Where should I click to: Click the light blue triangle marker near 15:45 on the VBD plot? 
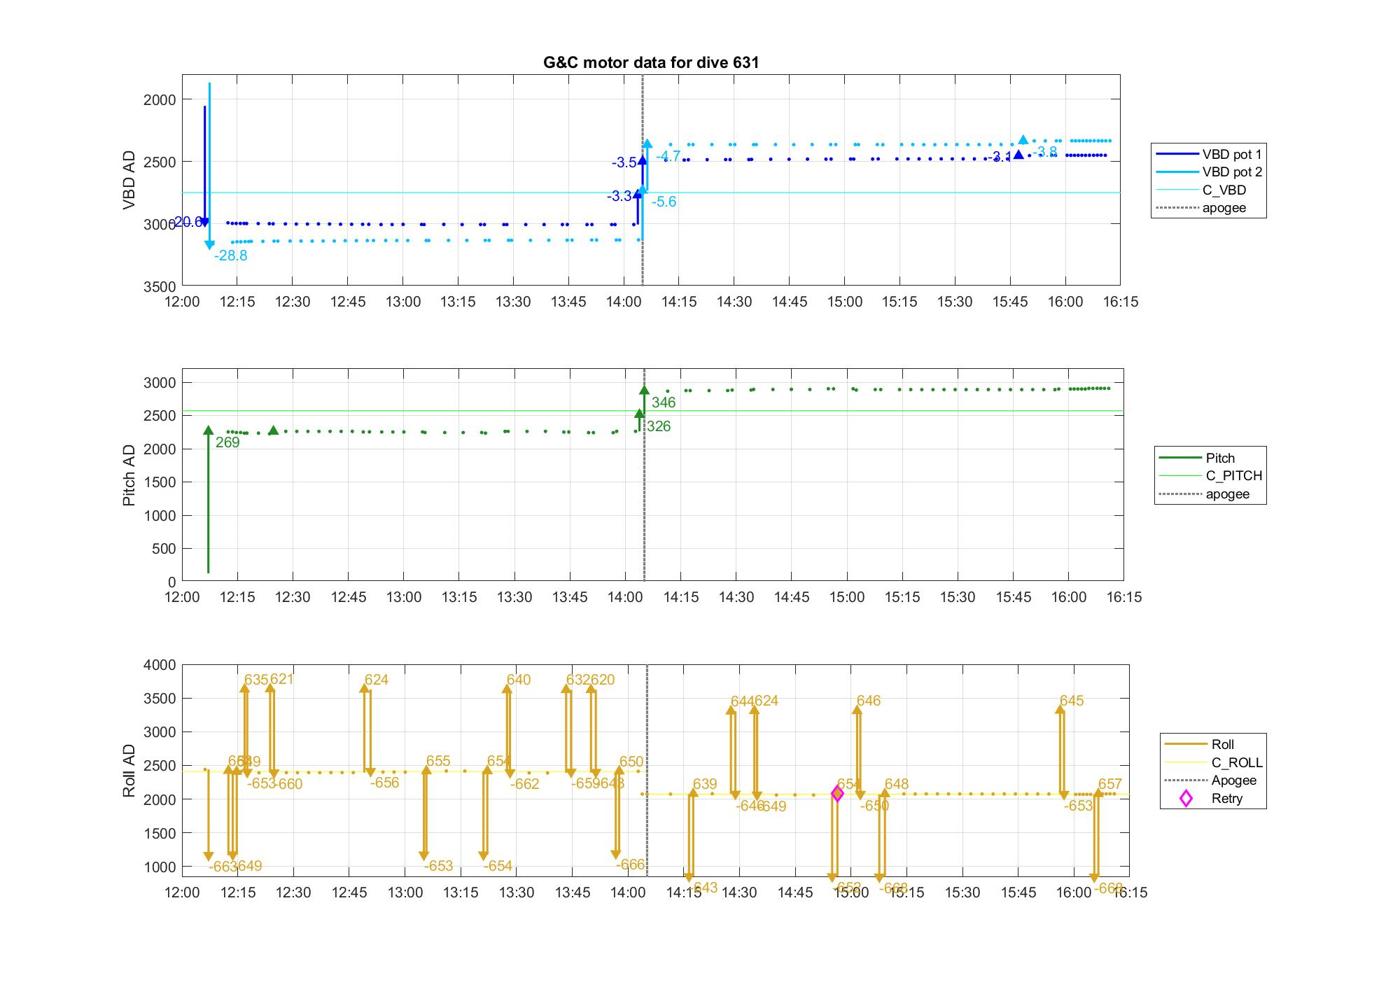click(x=1023, y=140)
